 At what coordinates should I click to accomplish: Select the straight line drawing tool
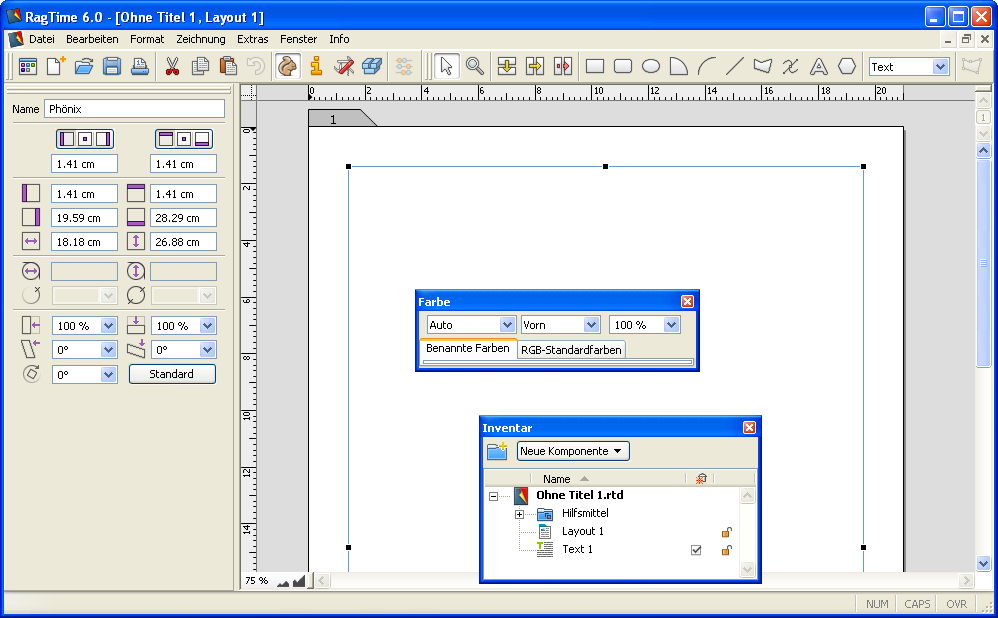pyautogui.click(x=734, y=67)
